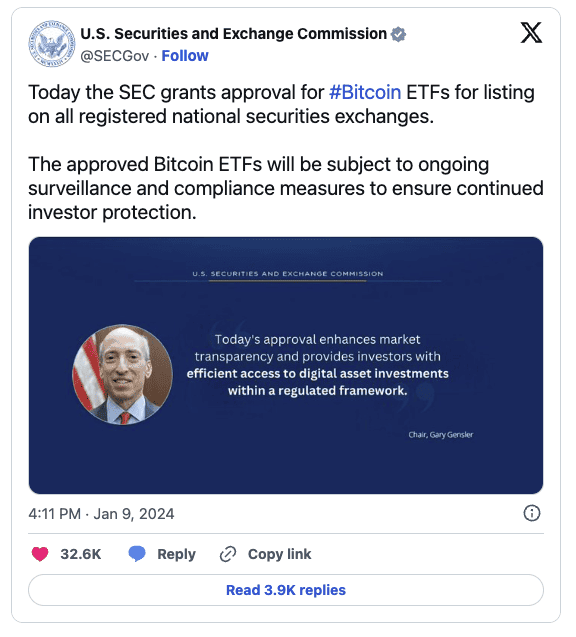Open the #Bitcoin hashtag link
The height and width of the screenshot is (637, 576).
[365, 92]
